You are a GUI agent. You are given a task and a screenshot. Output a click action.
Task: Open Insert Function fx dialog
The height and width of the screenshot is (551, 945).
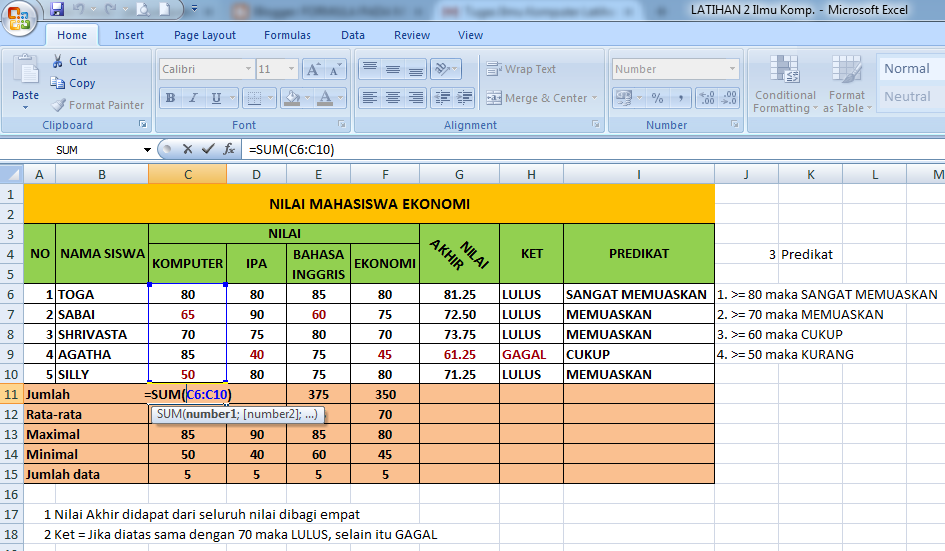pyautogui.click(x=228, y=149)
